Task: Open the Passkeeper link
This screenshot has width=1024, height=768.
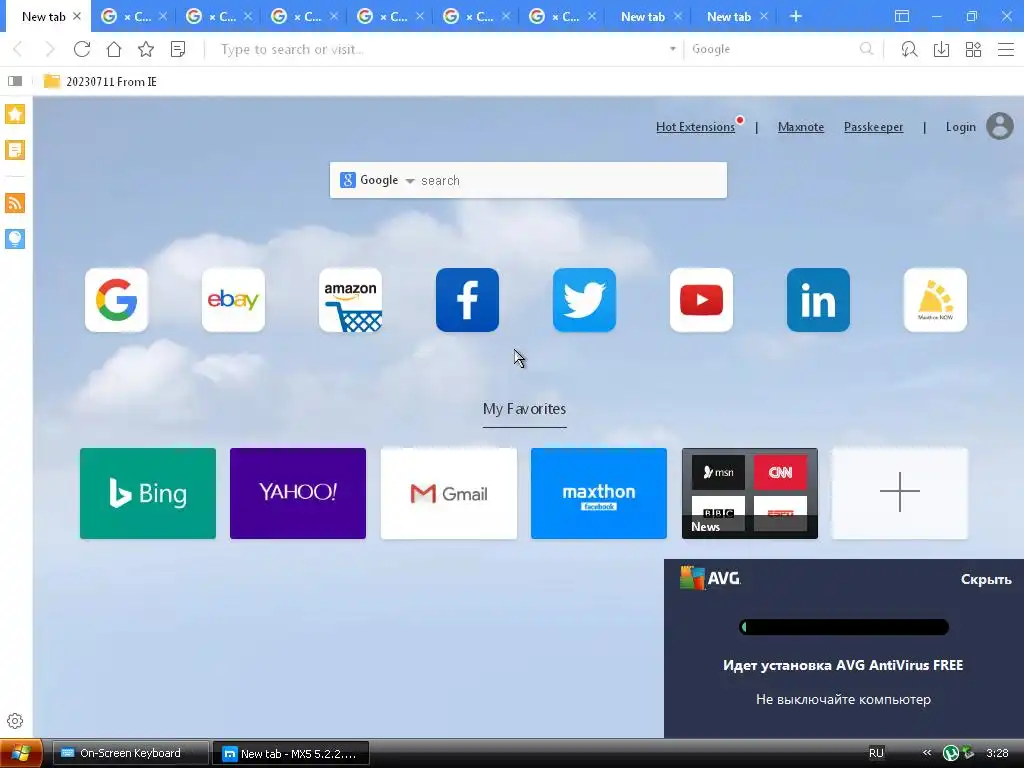Action: click(x=873, y=127)
